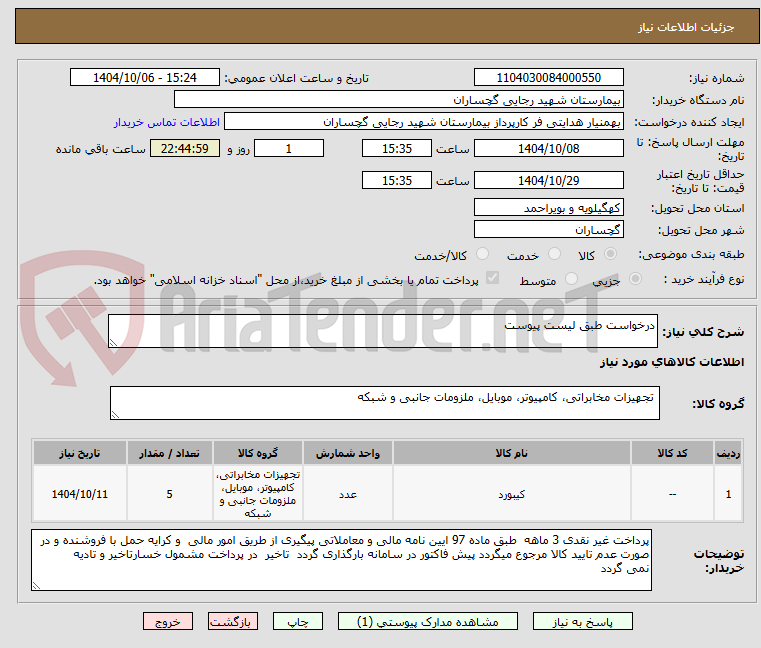Click the گروه کالا table column header
The image size is (761, 648).
pyautogui.click(x=258, y=453)
